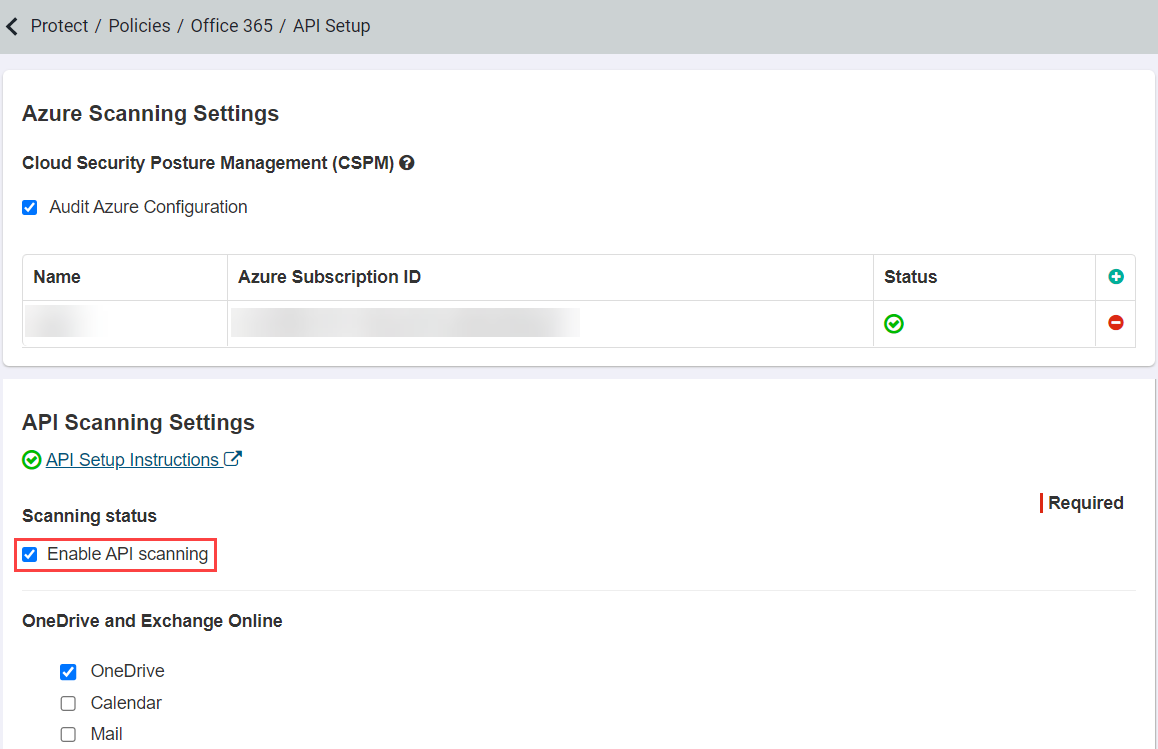The image size is (1158, 749).
Task: Click the Azure Subscription ID column header
Action: point(329,277)
